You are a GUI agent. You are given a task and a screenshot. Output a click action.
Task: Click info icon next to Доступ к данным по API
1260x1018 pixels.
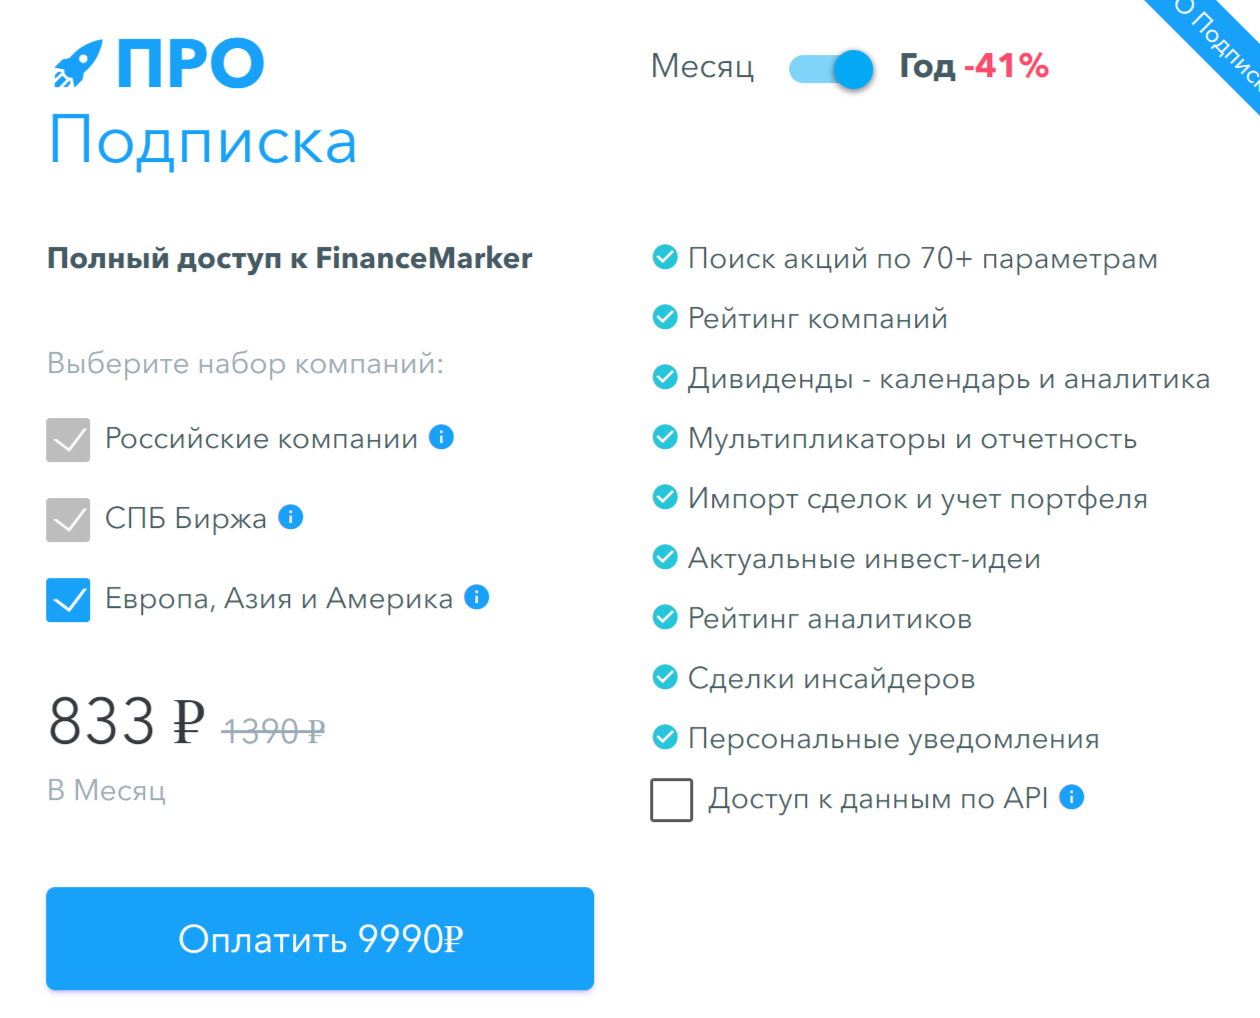click(1071, 797)
